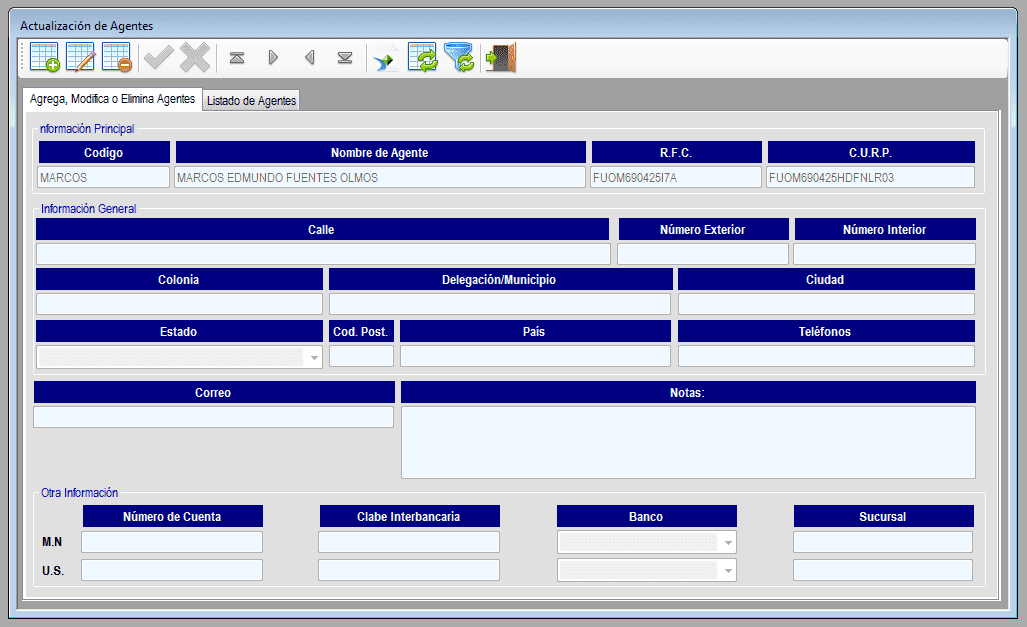Click the blue-green arrow search icon
The height and width of the screenshot is (627, 1027).
[x=384, y=60]
